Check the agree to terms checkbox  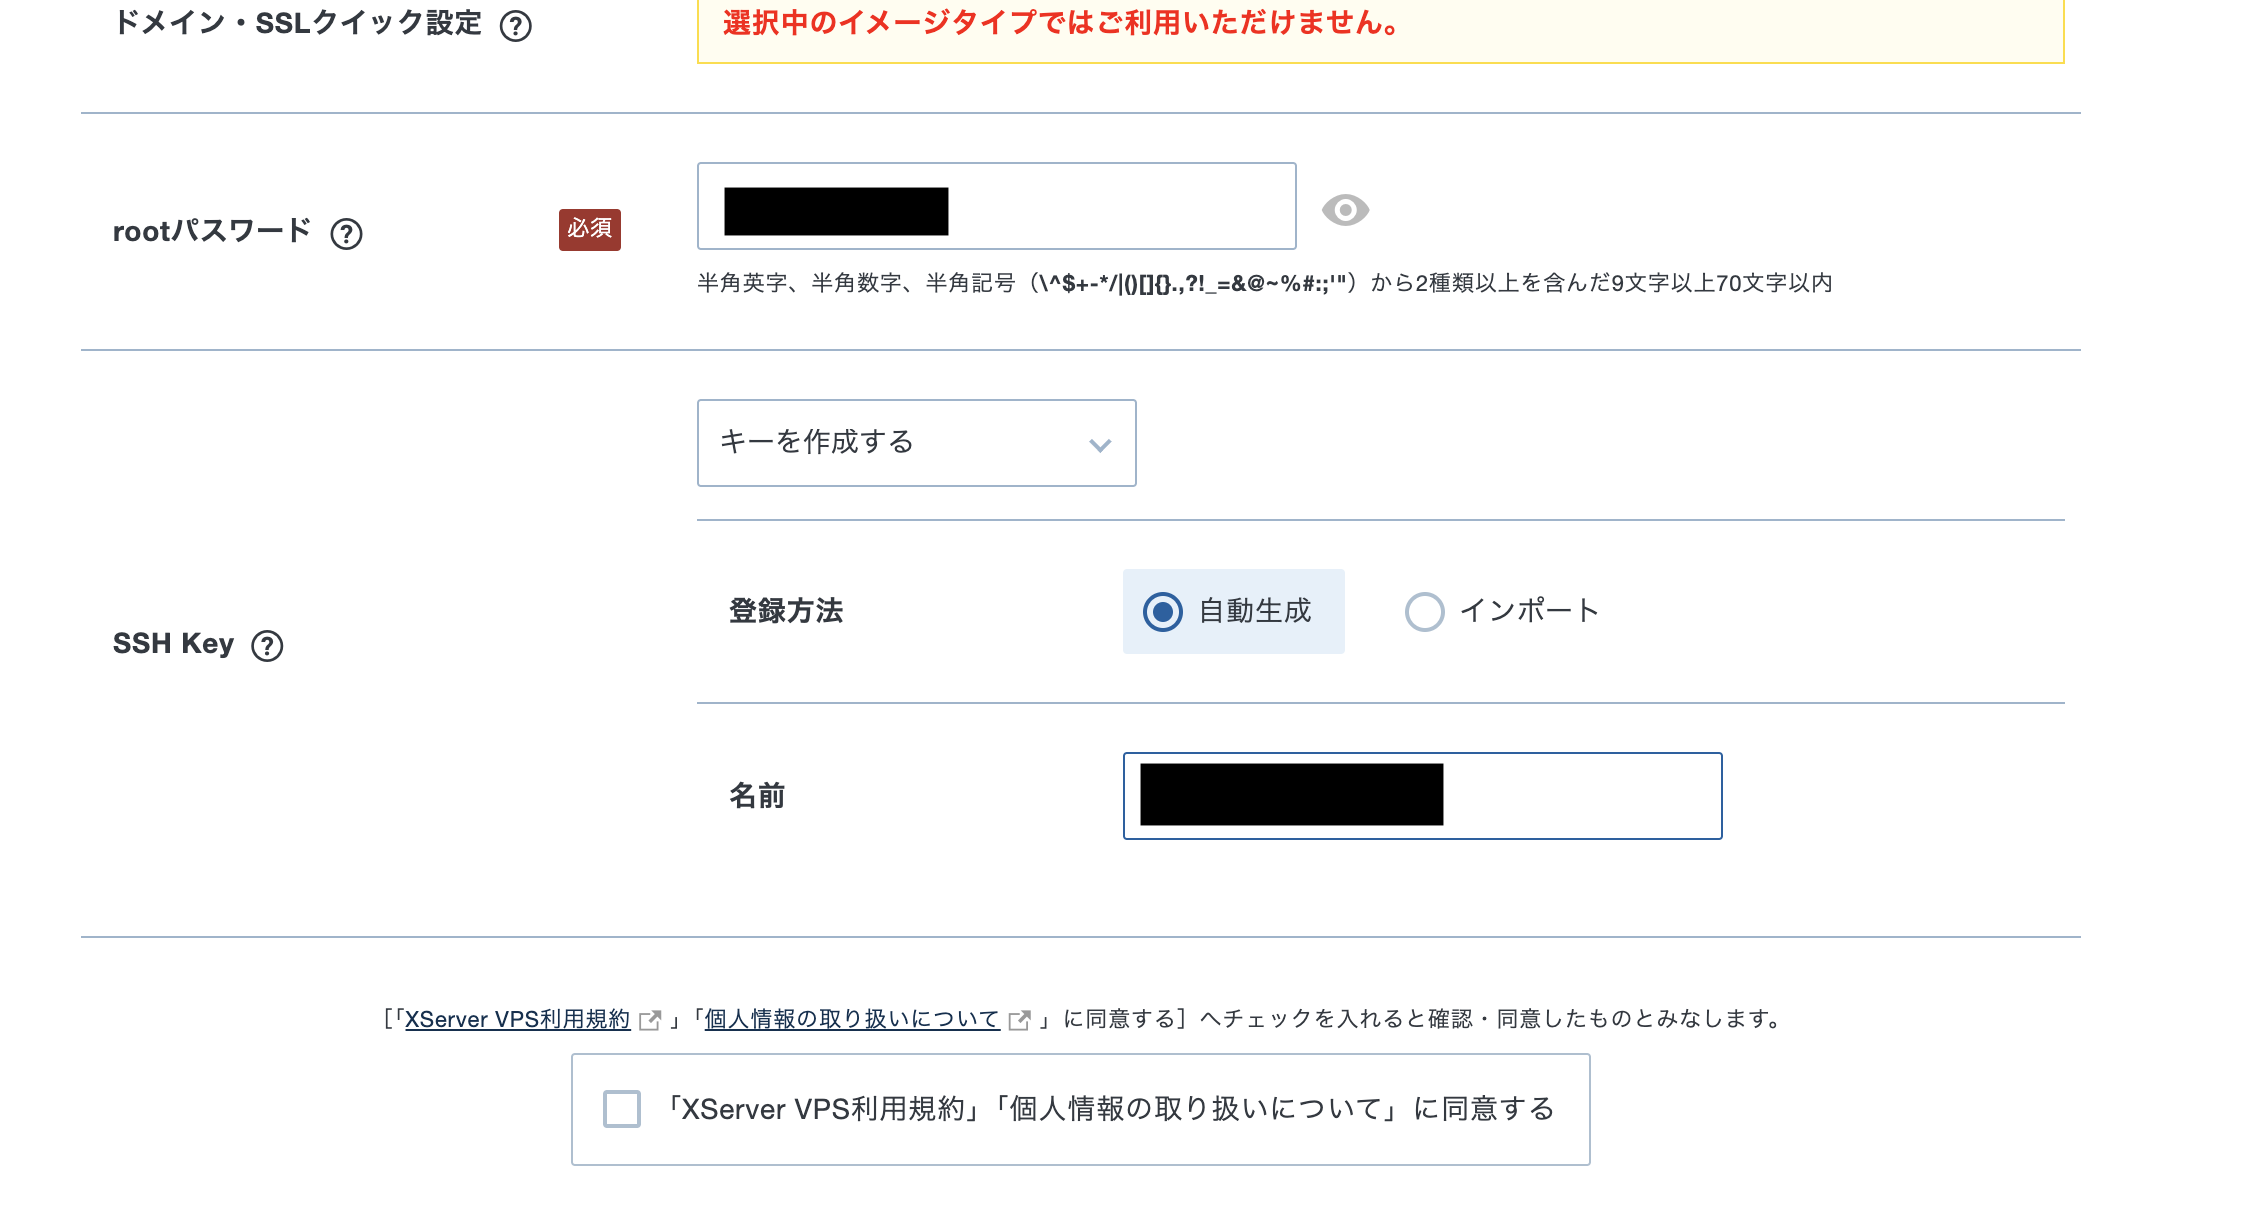[621, 1108]
